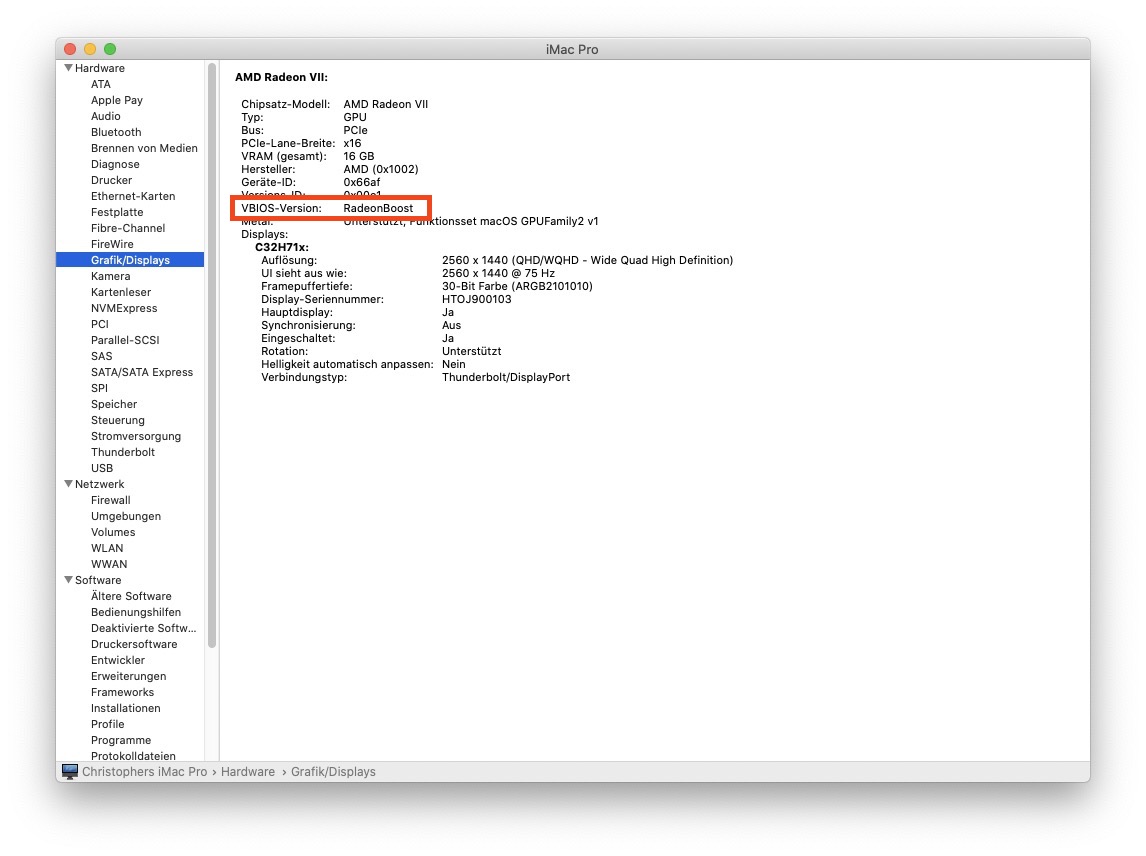Select display serial HTOJ900103
This screenshot has height=856, width=1146.
(477, 299)
